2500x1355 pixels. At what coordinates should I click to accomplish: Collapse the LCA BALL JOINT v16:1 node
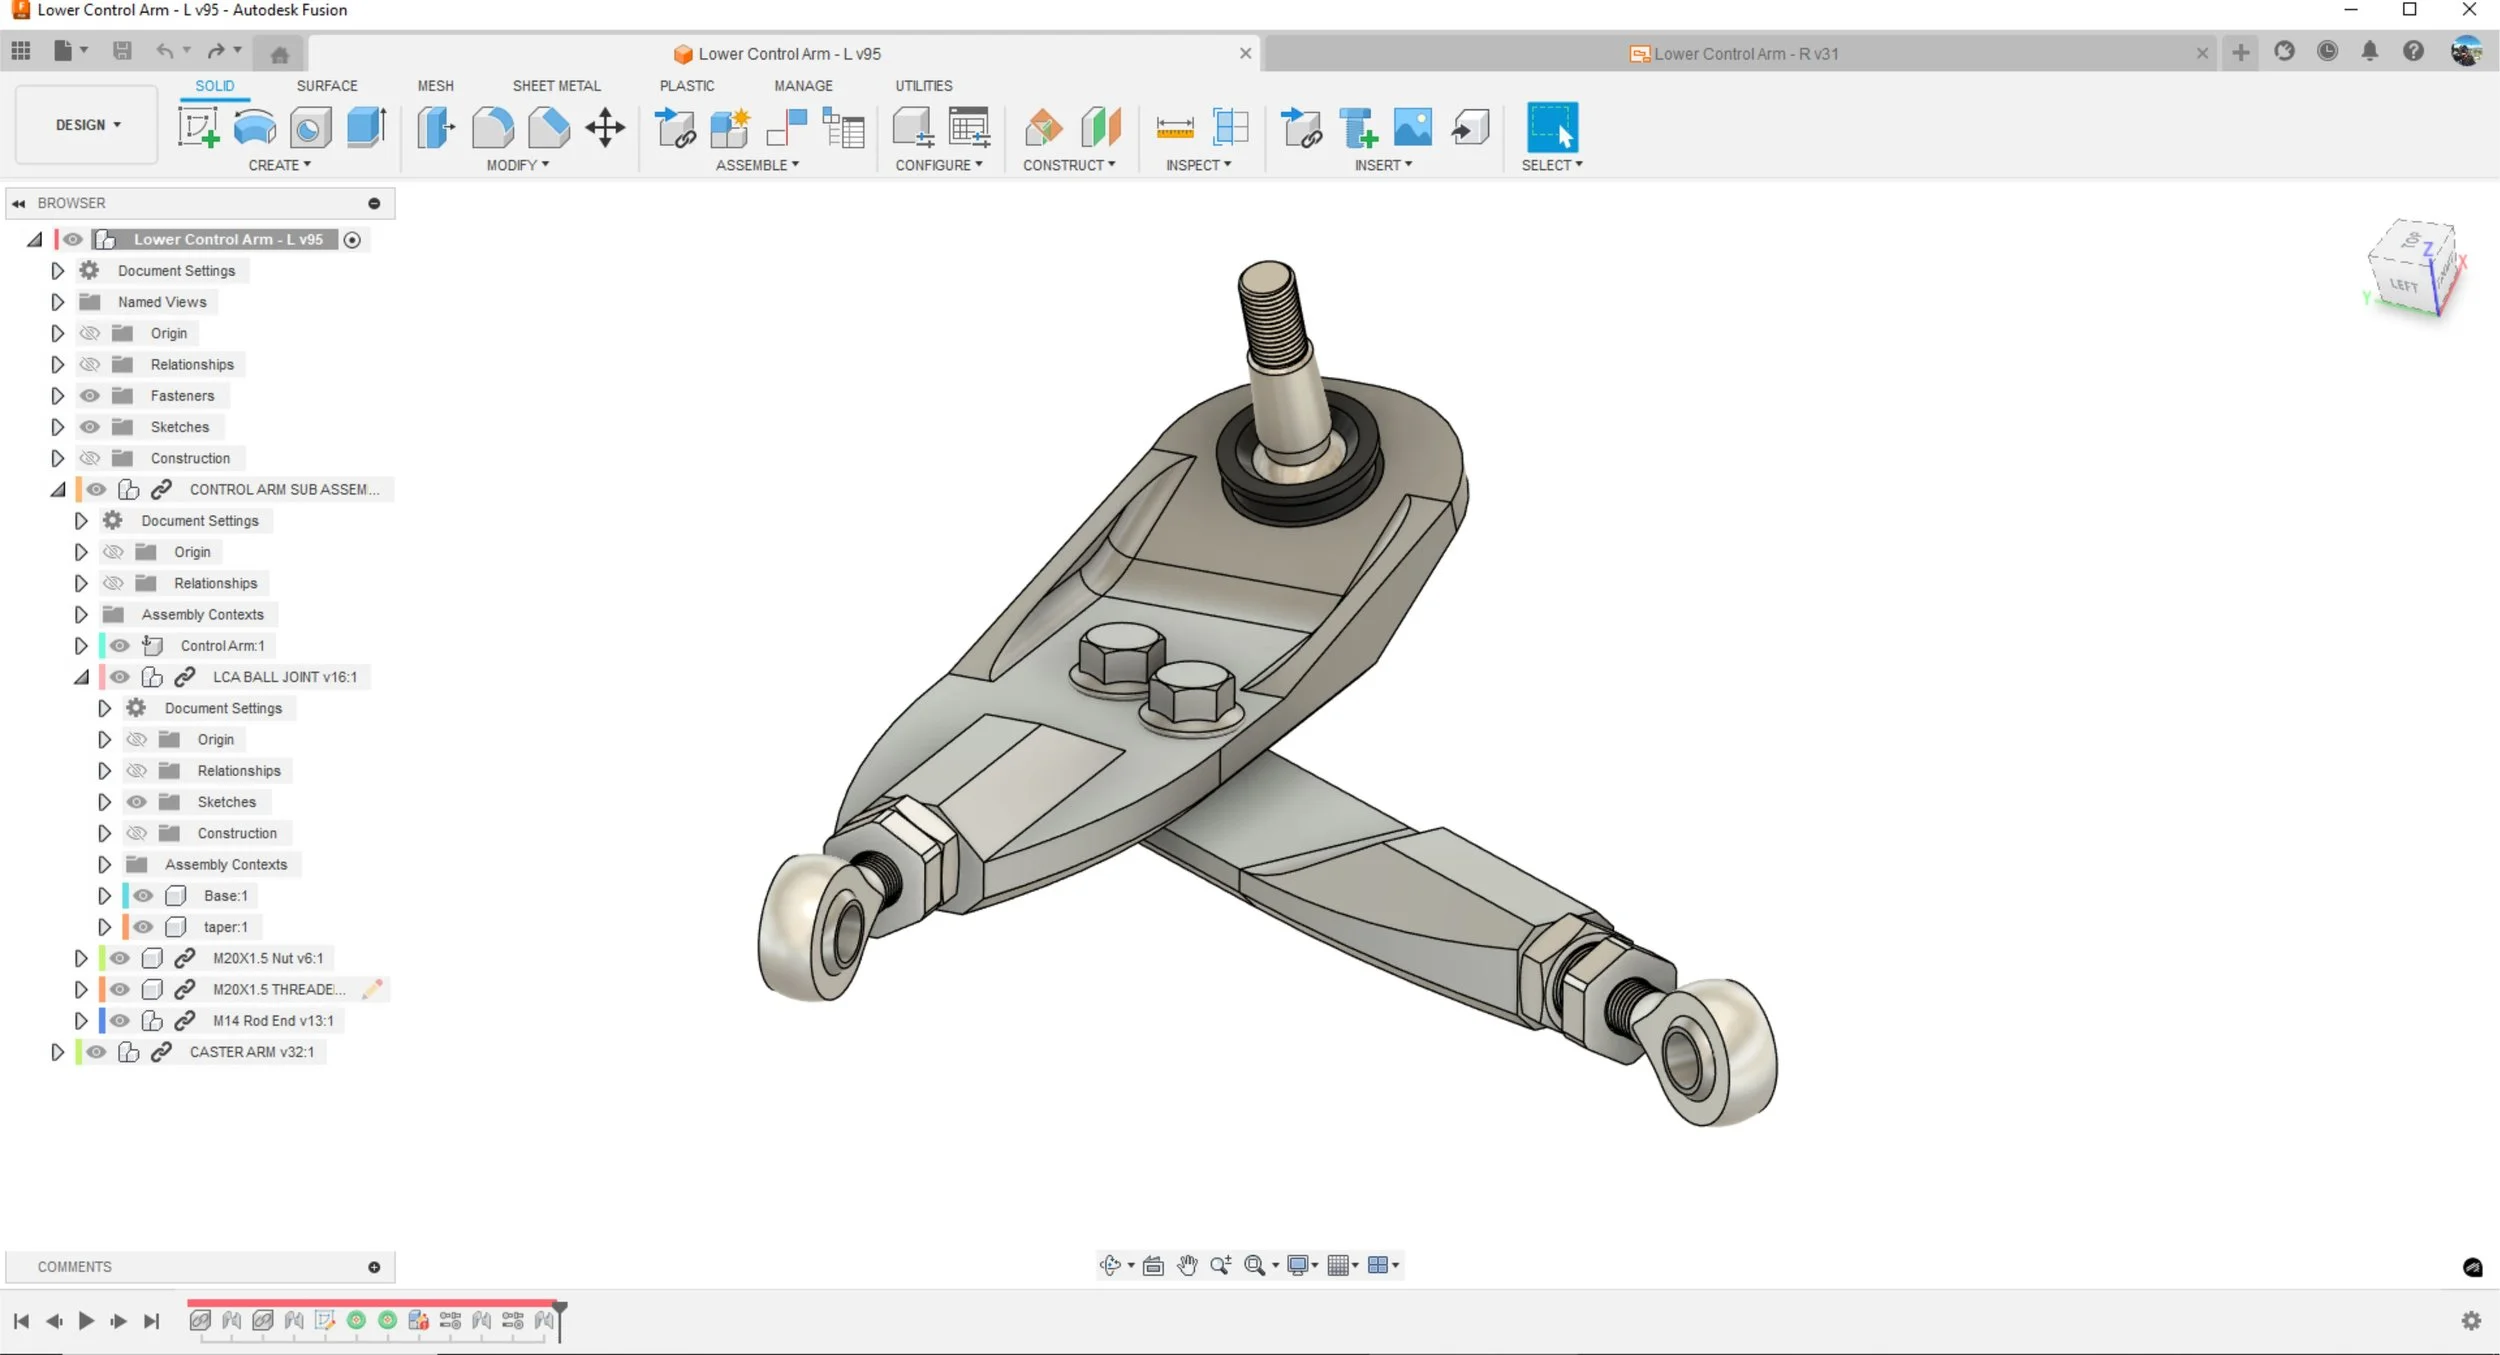pyautogui.click(x=81, y=677)
